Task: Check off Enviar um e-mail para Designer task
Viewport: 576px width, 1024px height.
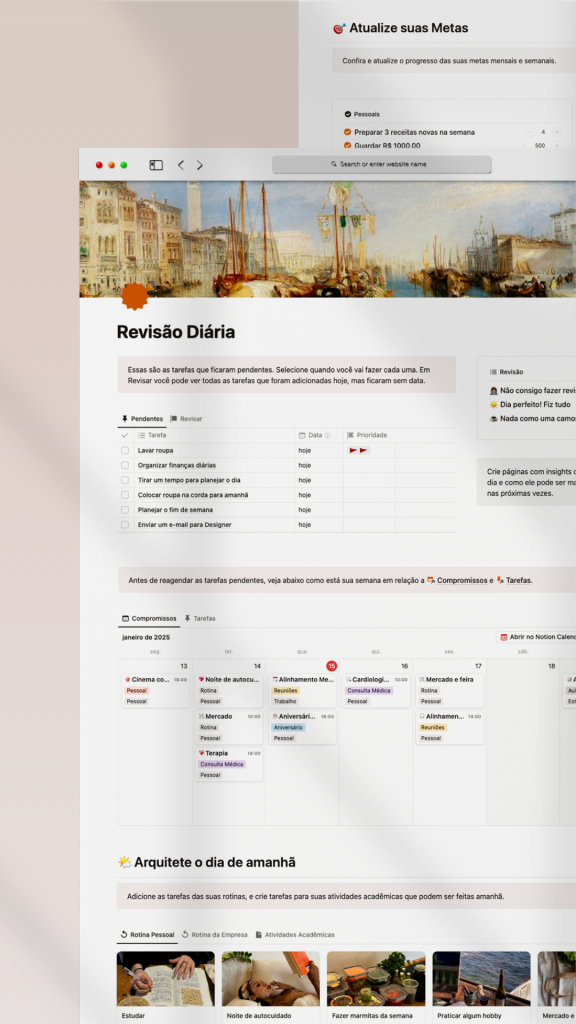Action: click(x=125, y=524)
